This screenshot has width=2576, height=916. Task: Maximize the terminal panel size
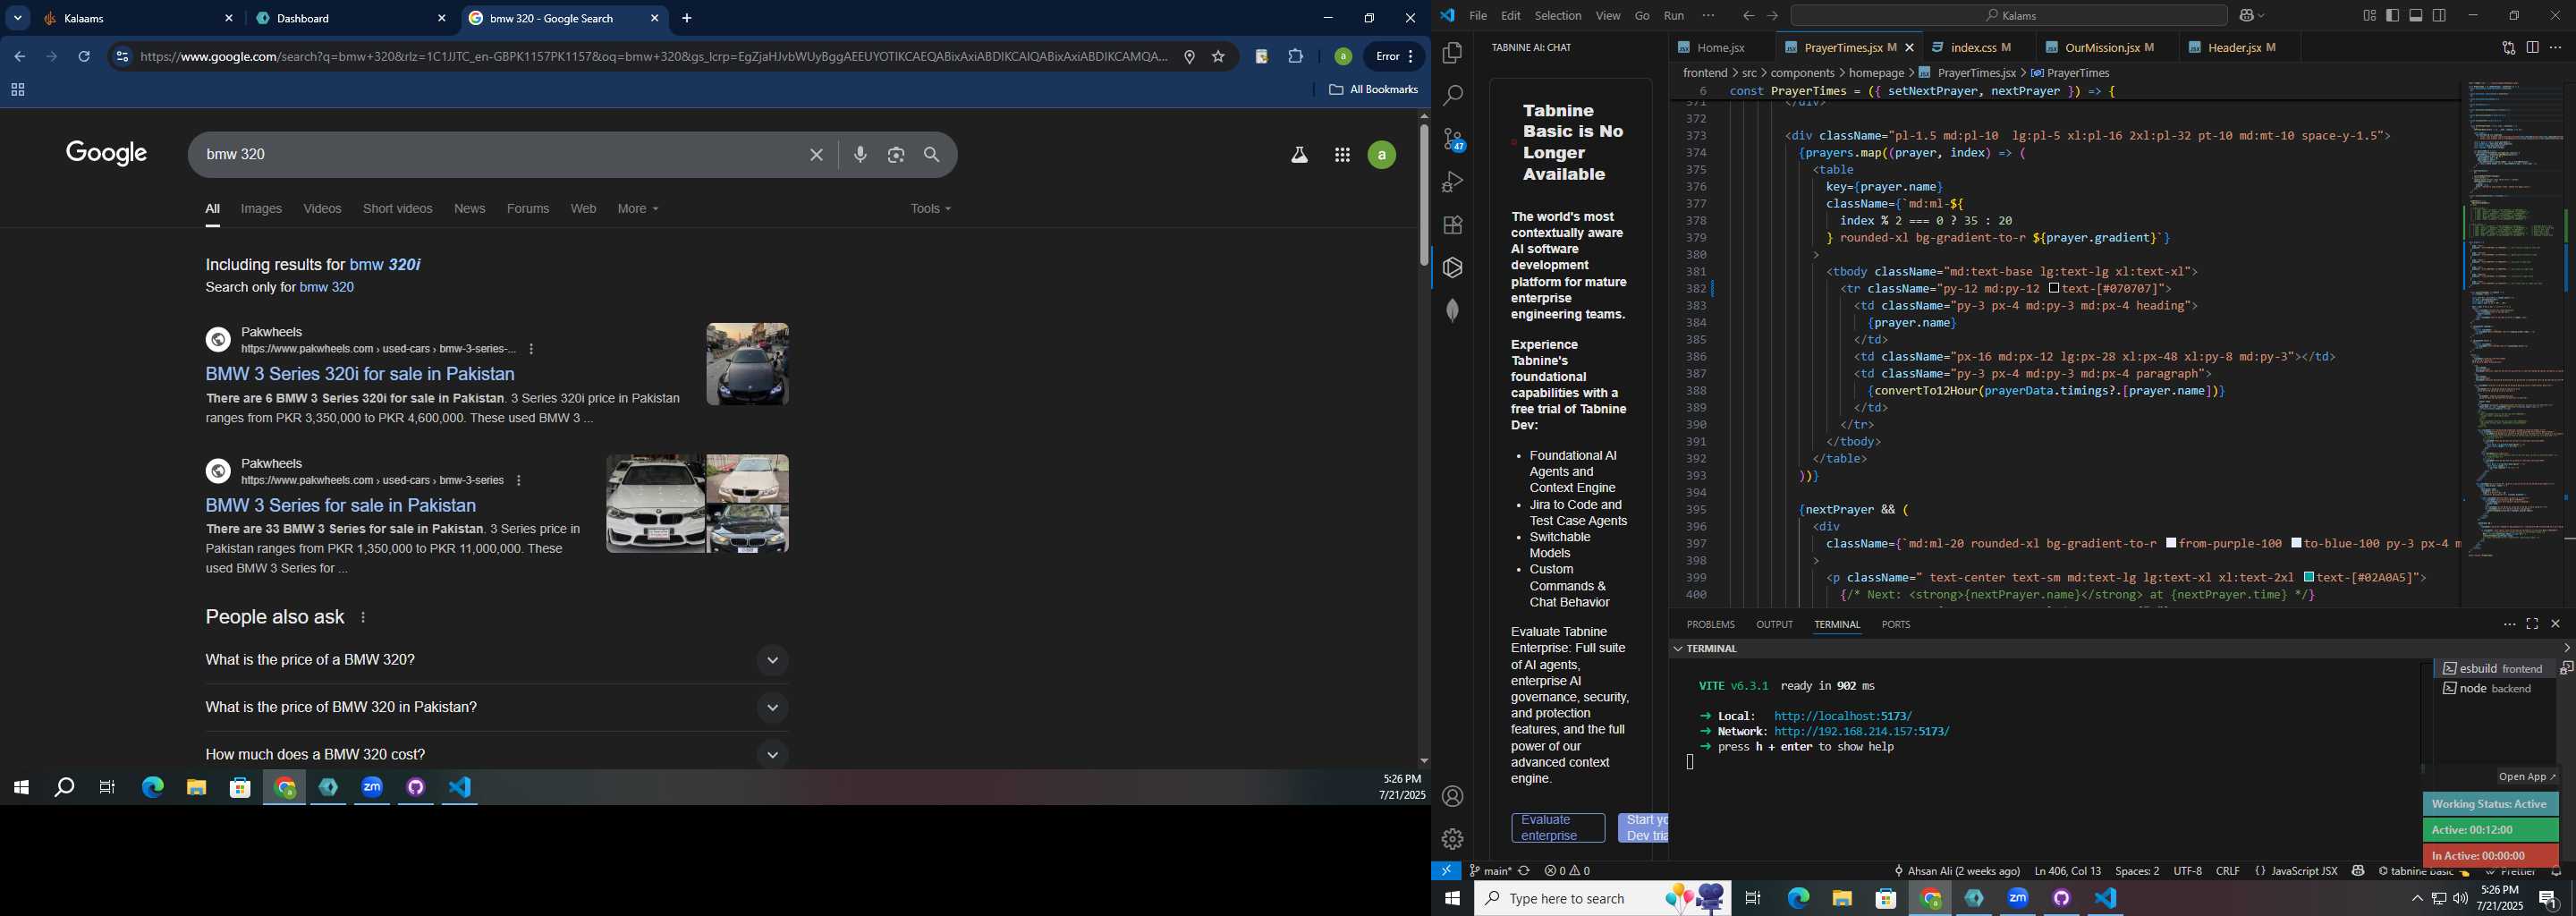2532,624
